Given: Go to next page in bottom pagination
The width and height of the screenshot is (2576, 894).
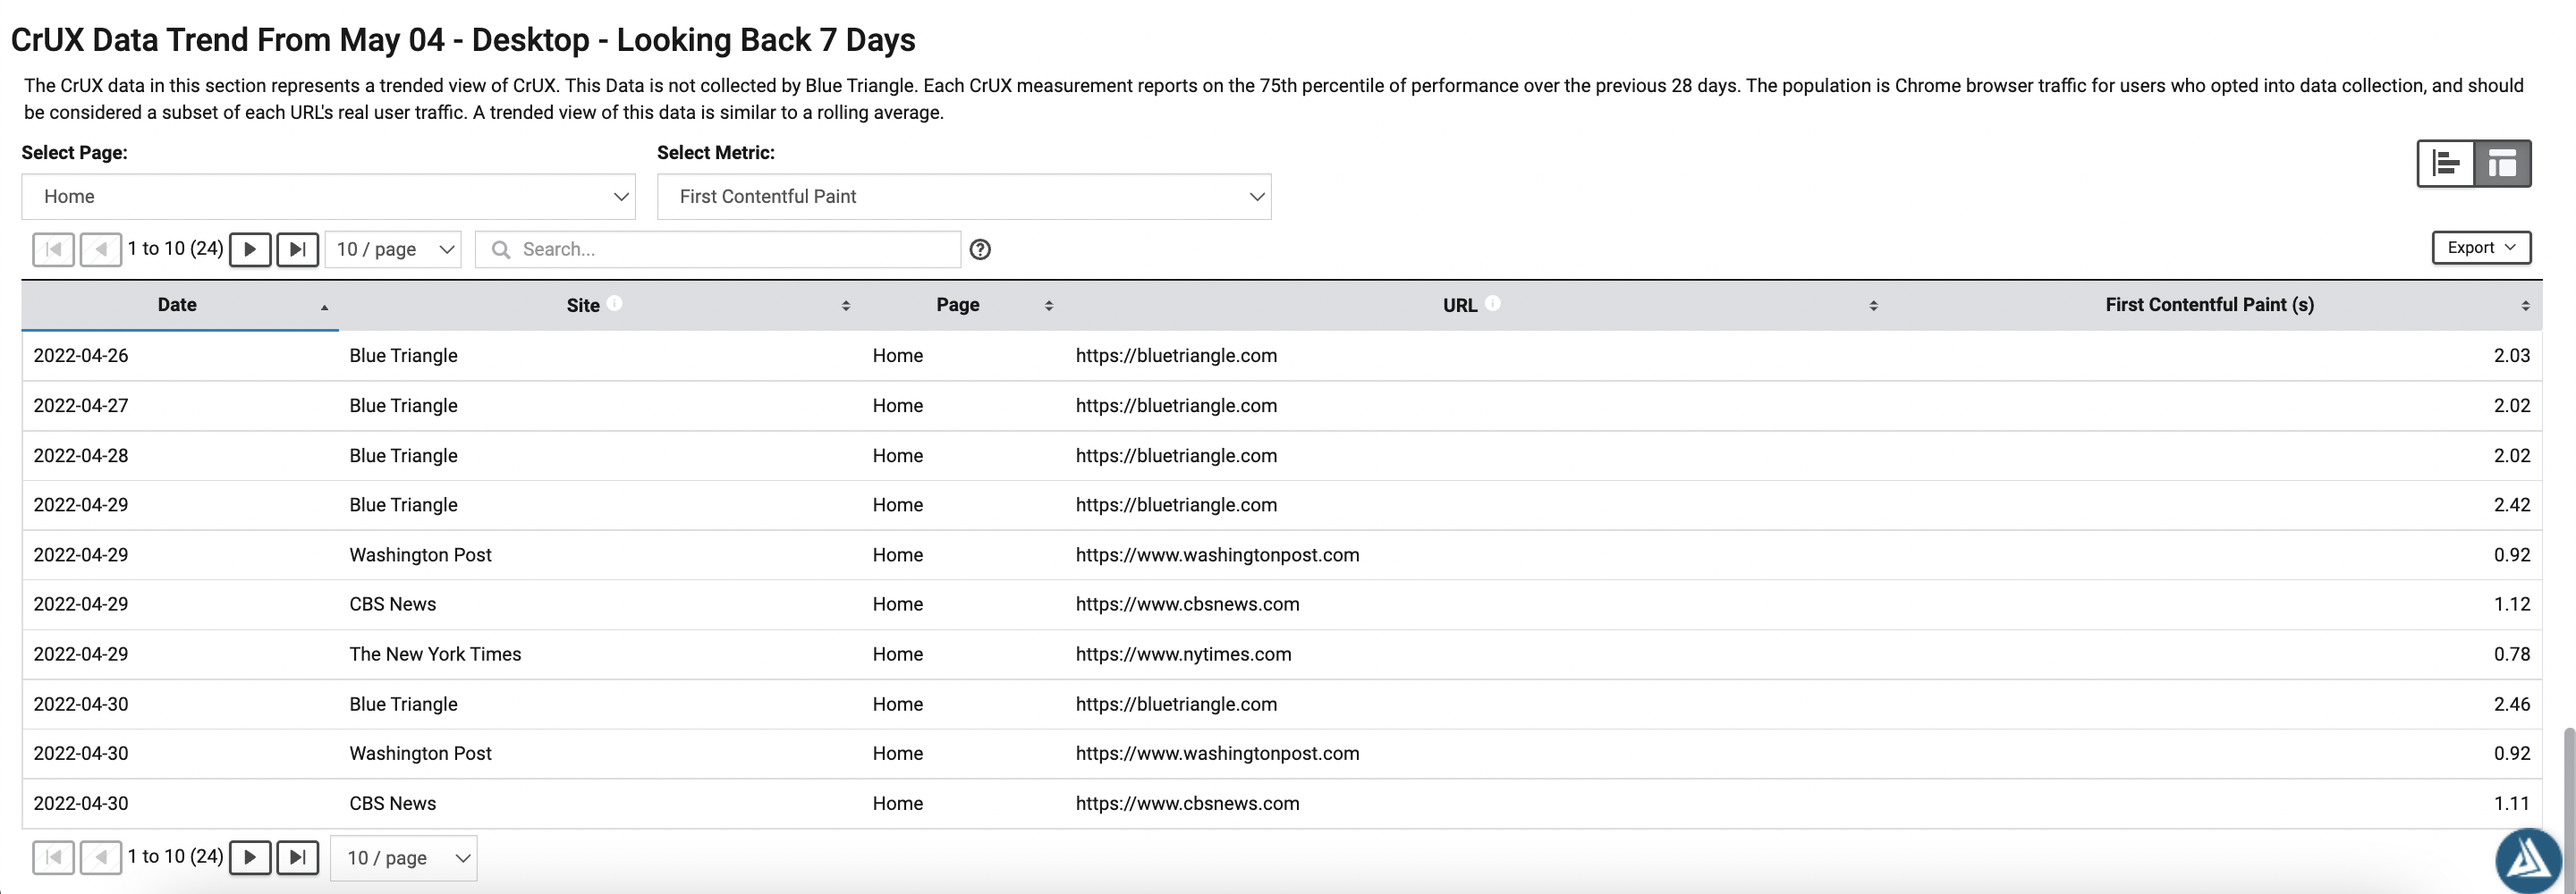Looking at the screenshot, I should [x=250, y=857].
